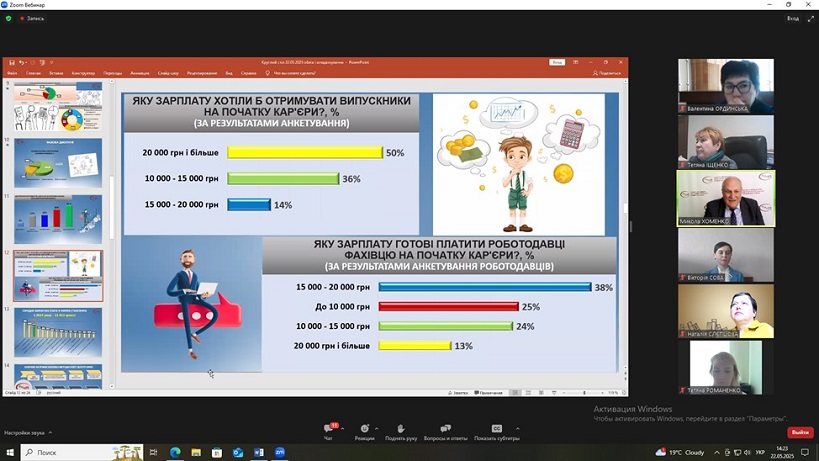
Task: Select slide 10 thumbnail with pie chart
Action: pos(58,162)
